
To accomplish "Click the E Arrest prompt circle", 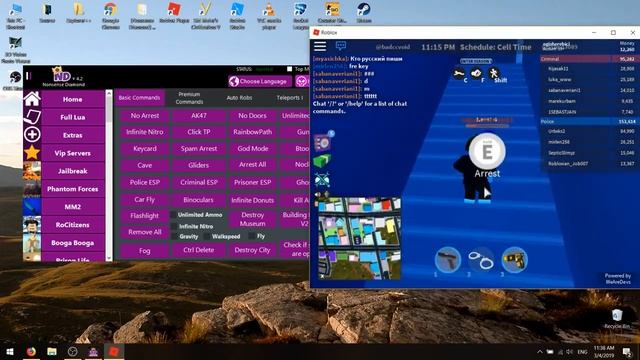I will 487,151.
